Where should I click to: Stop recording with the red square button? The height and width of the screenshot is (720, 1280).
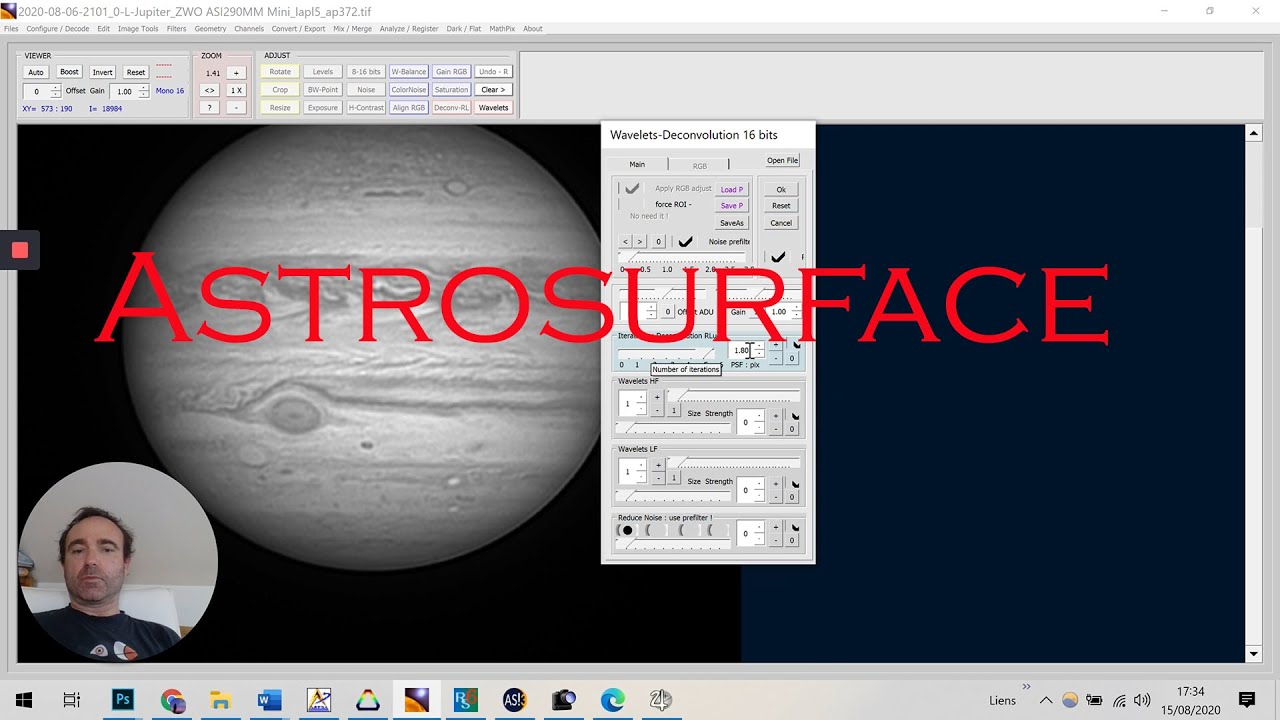tap(20, 250)
